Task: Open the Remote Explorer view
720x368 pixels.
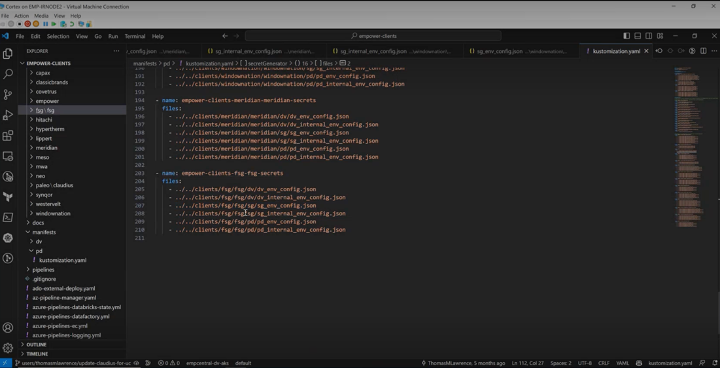Action: coord(7,156)
